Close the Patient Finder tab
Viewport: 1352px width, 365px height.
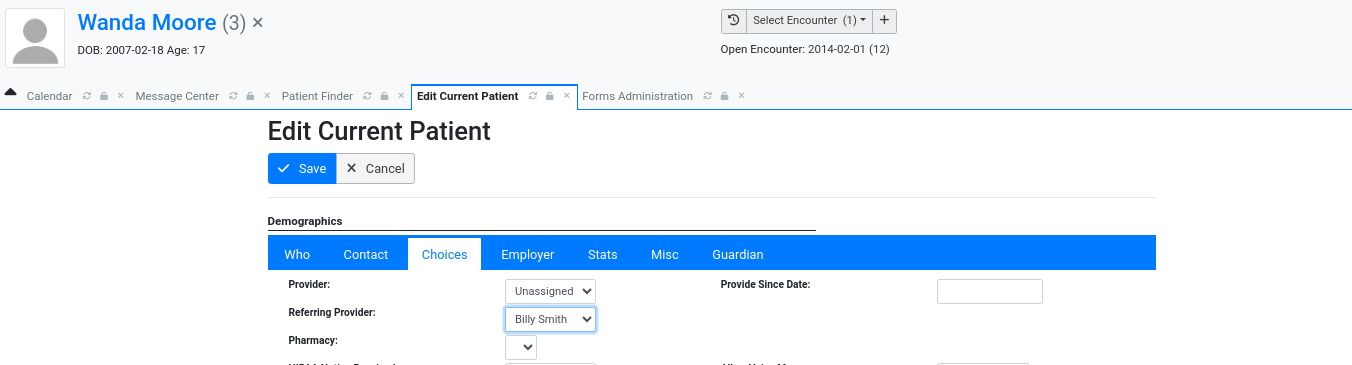[401, 97]
